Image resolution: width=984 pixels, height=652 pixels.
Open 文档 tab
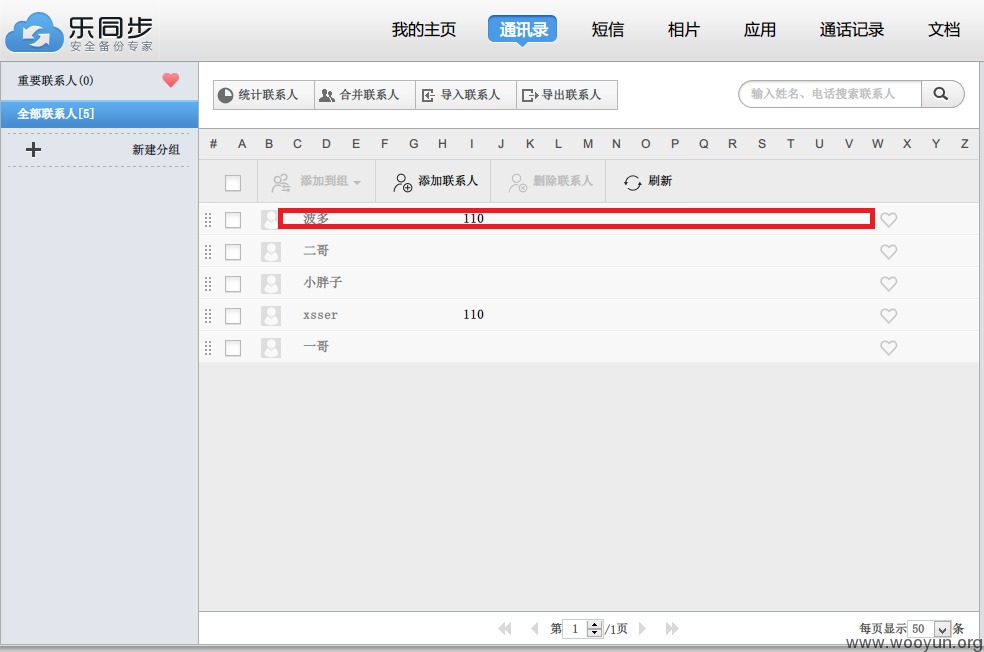click(944, 29)
